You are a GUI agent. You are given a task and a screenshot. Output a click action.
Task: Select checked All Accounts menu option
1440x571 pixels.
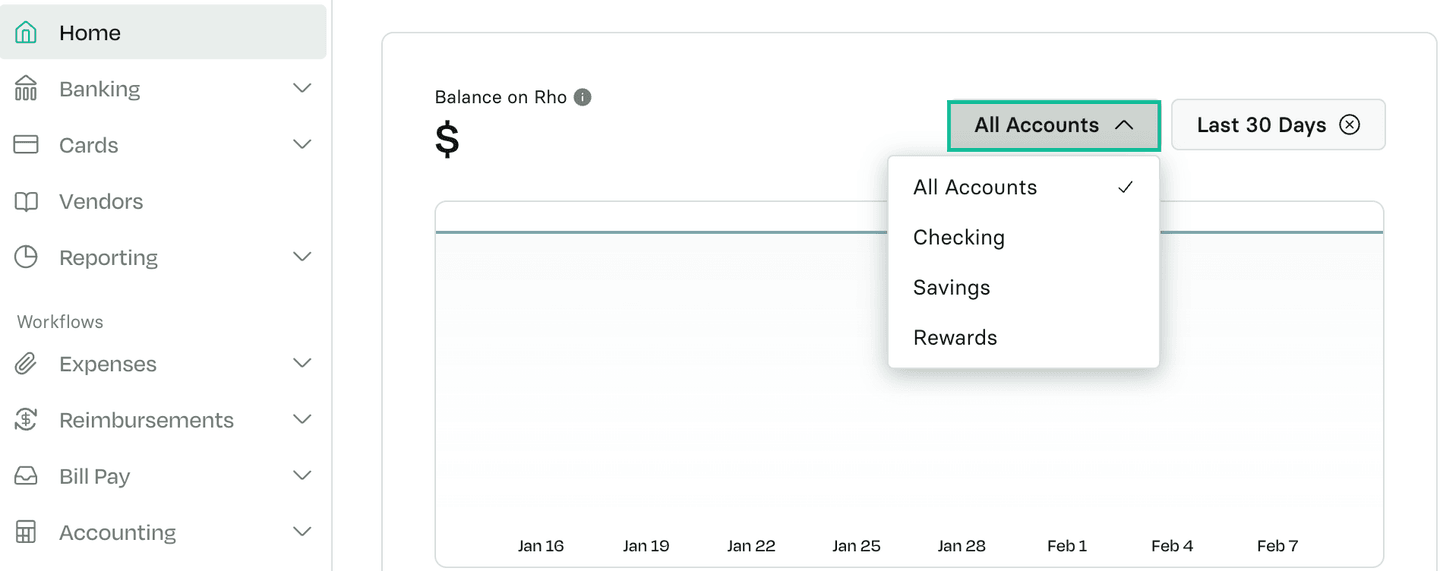tap(976, 188)
